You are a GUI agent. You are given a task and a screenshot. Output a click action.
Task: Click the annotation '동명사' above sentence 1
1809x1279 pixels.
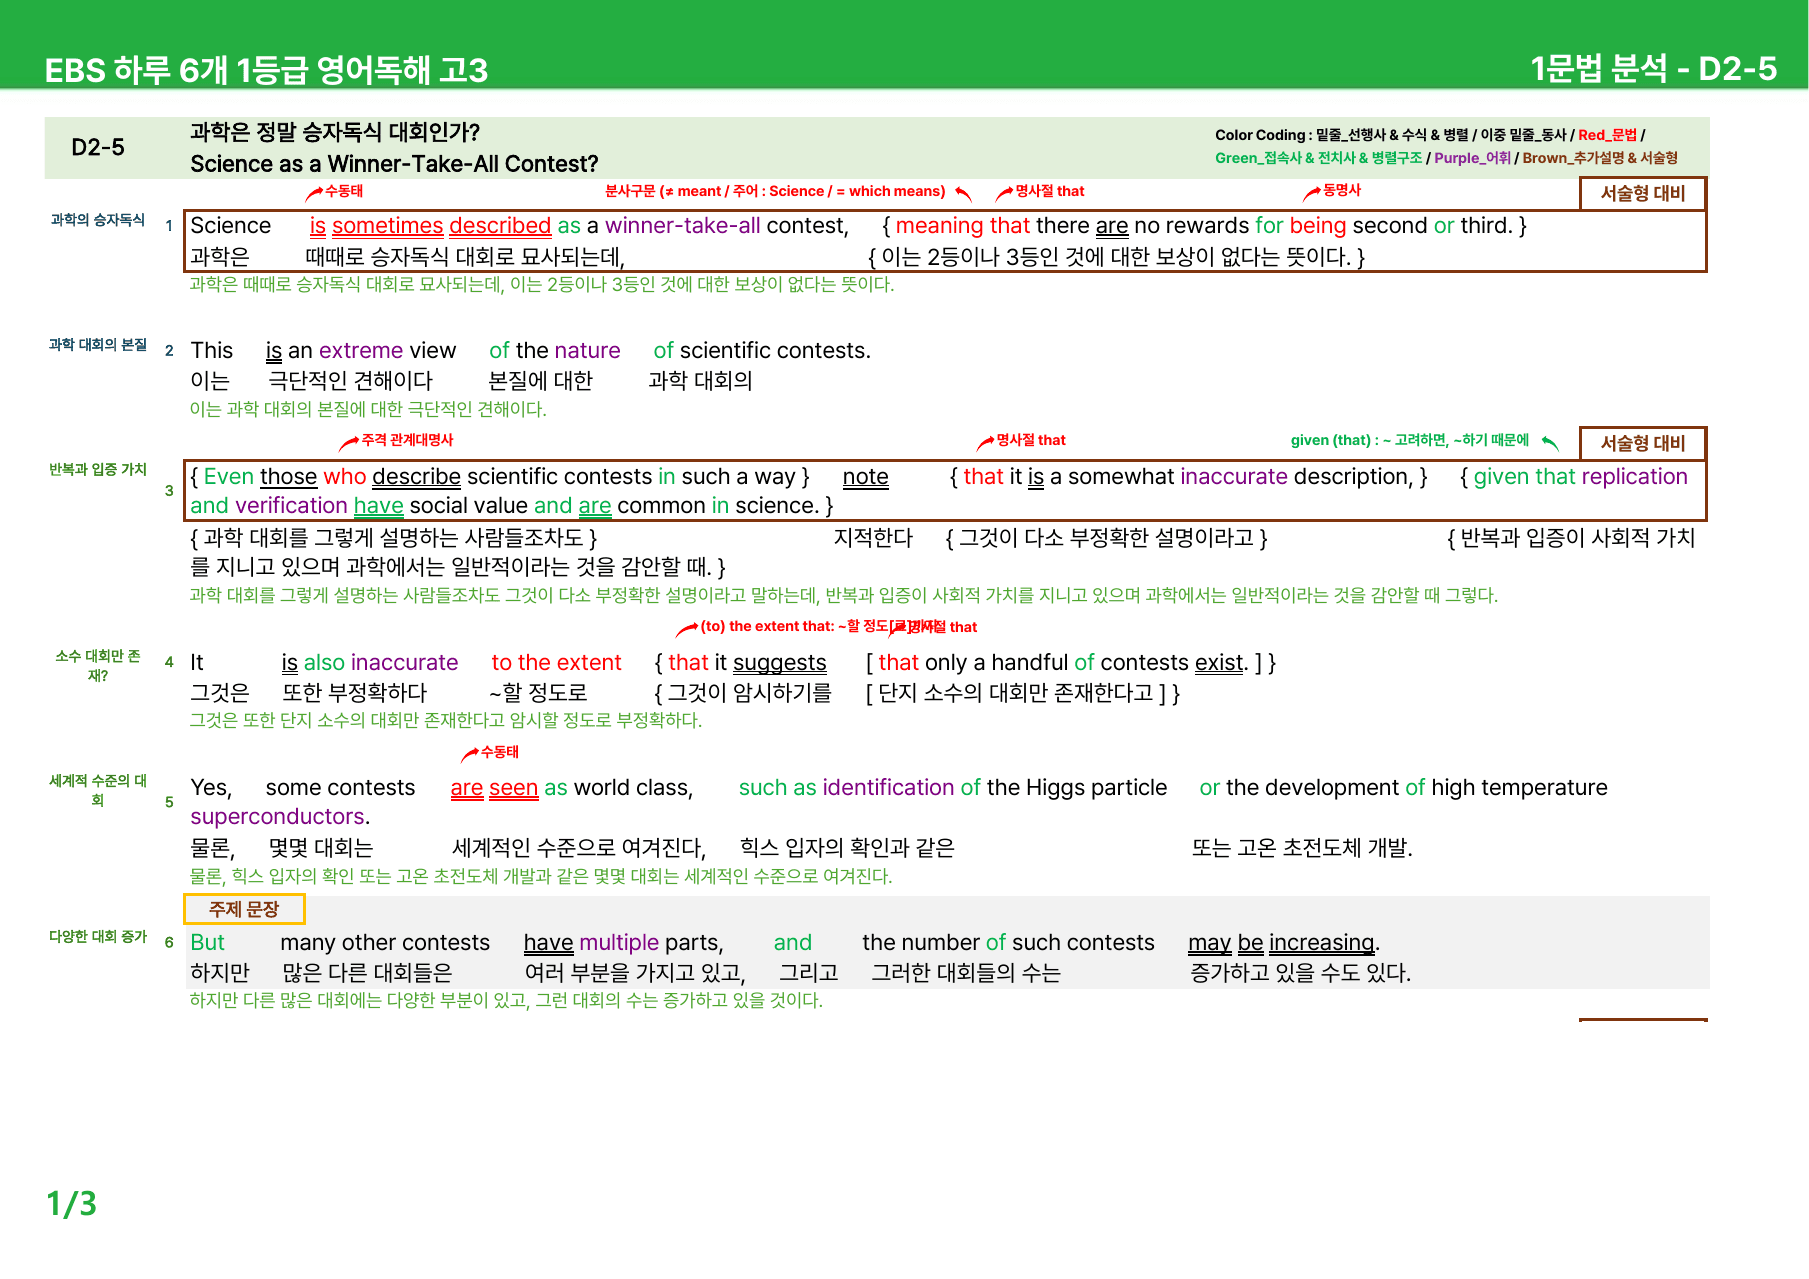[x=1342, y=190]
